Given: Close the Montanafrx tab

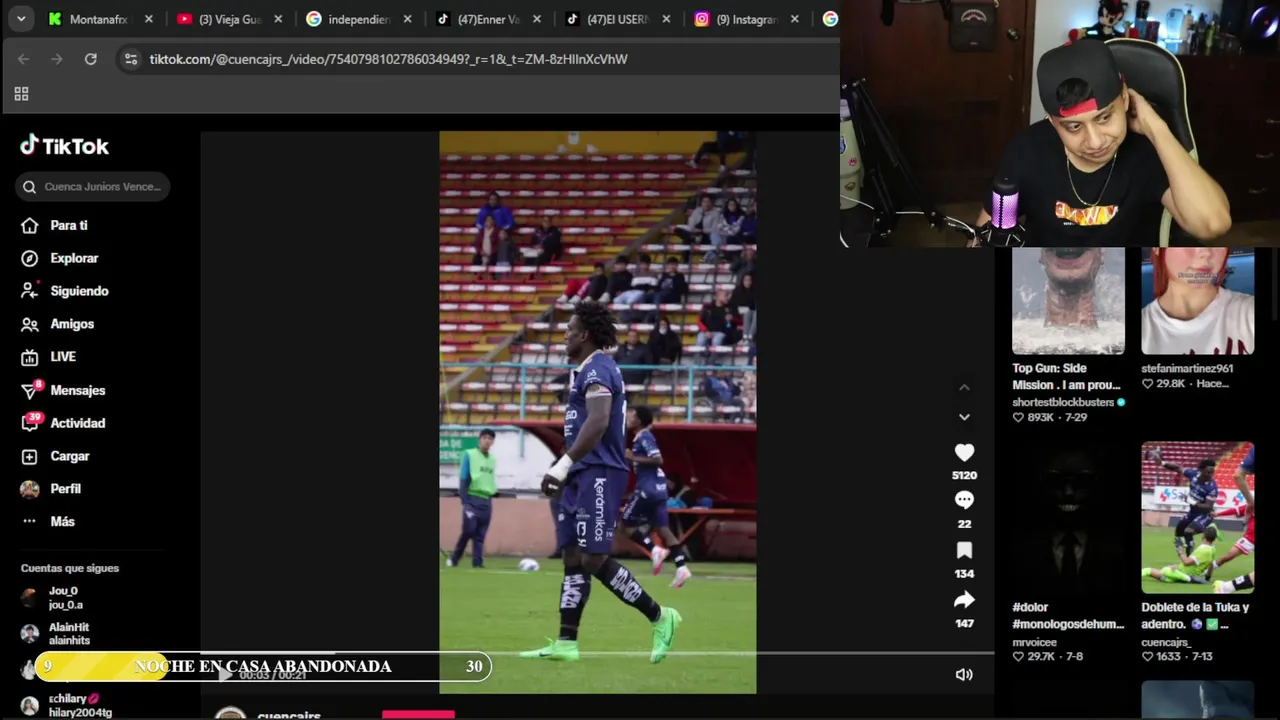Looking at the screenshot, I should pyautogui.click(x=149, y=19).
